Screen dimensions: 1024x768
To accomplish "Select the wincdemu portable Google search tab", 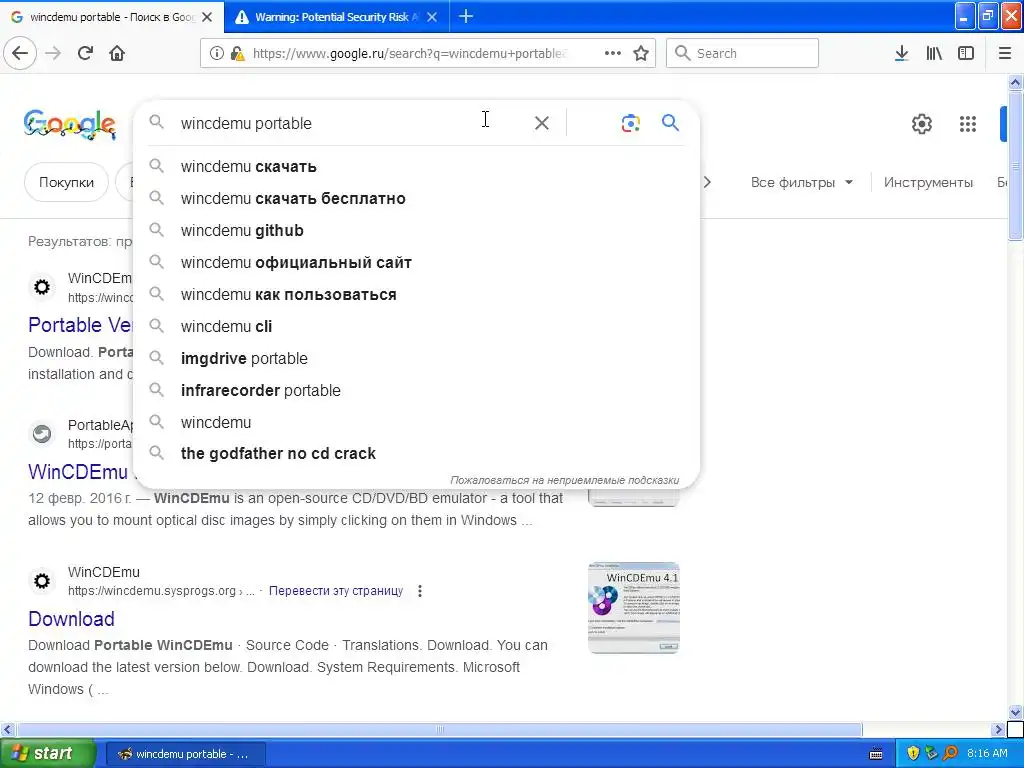I will click(x=111, y=17).
